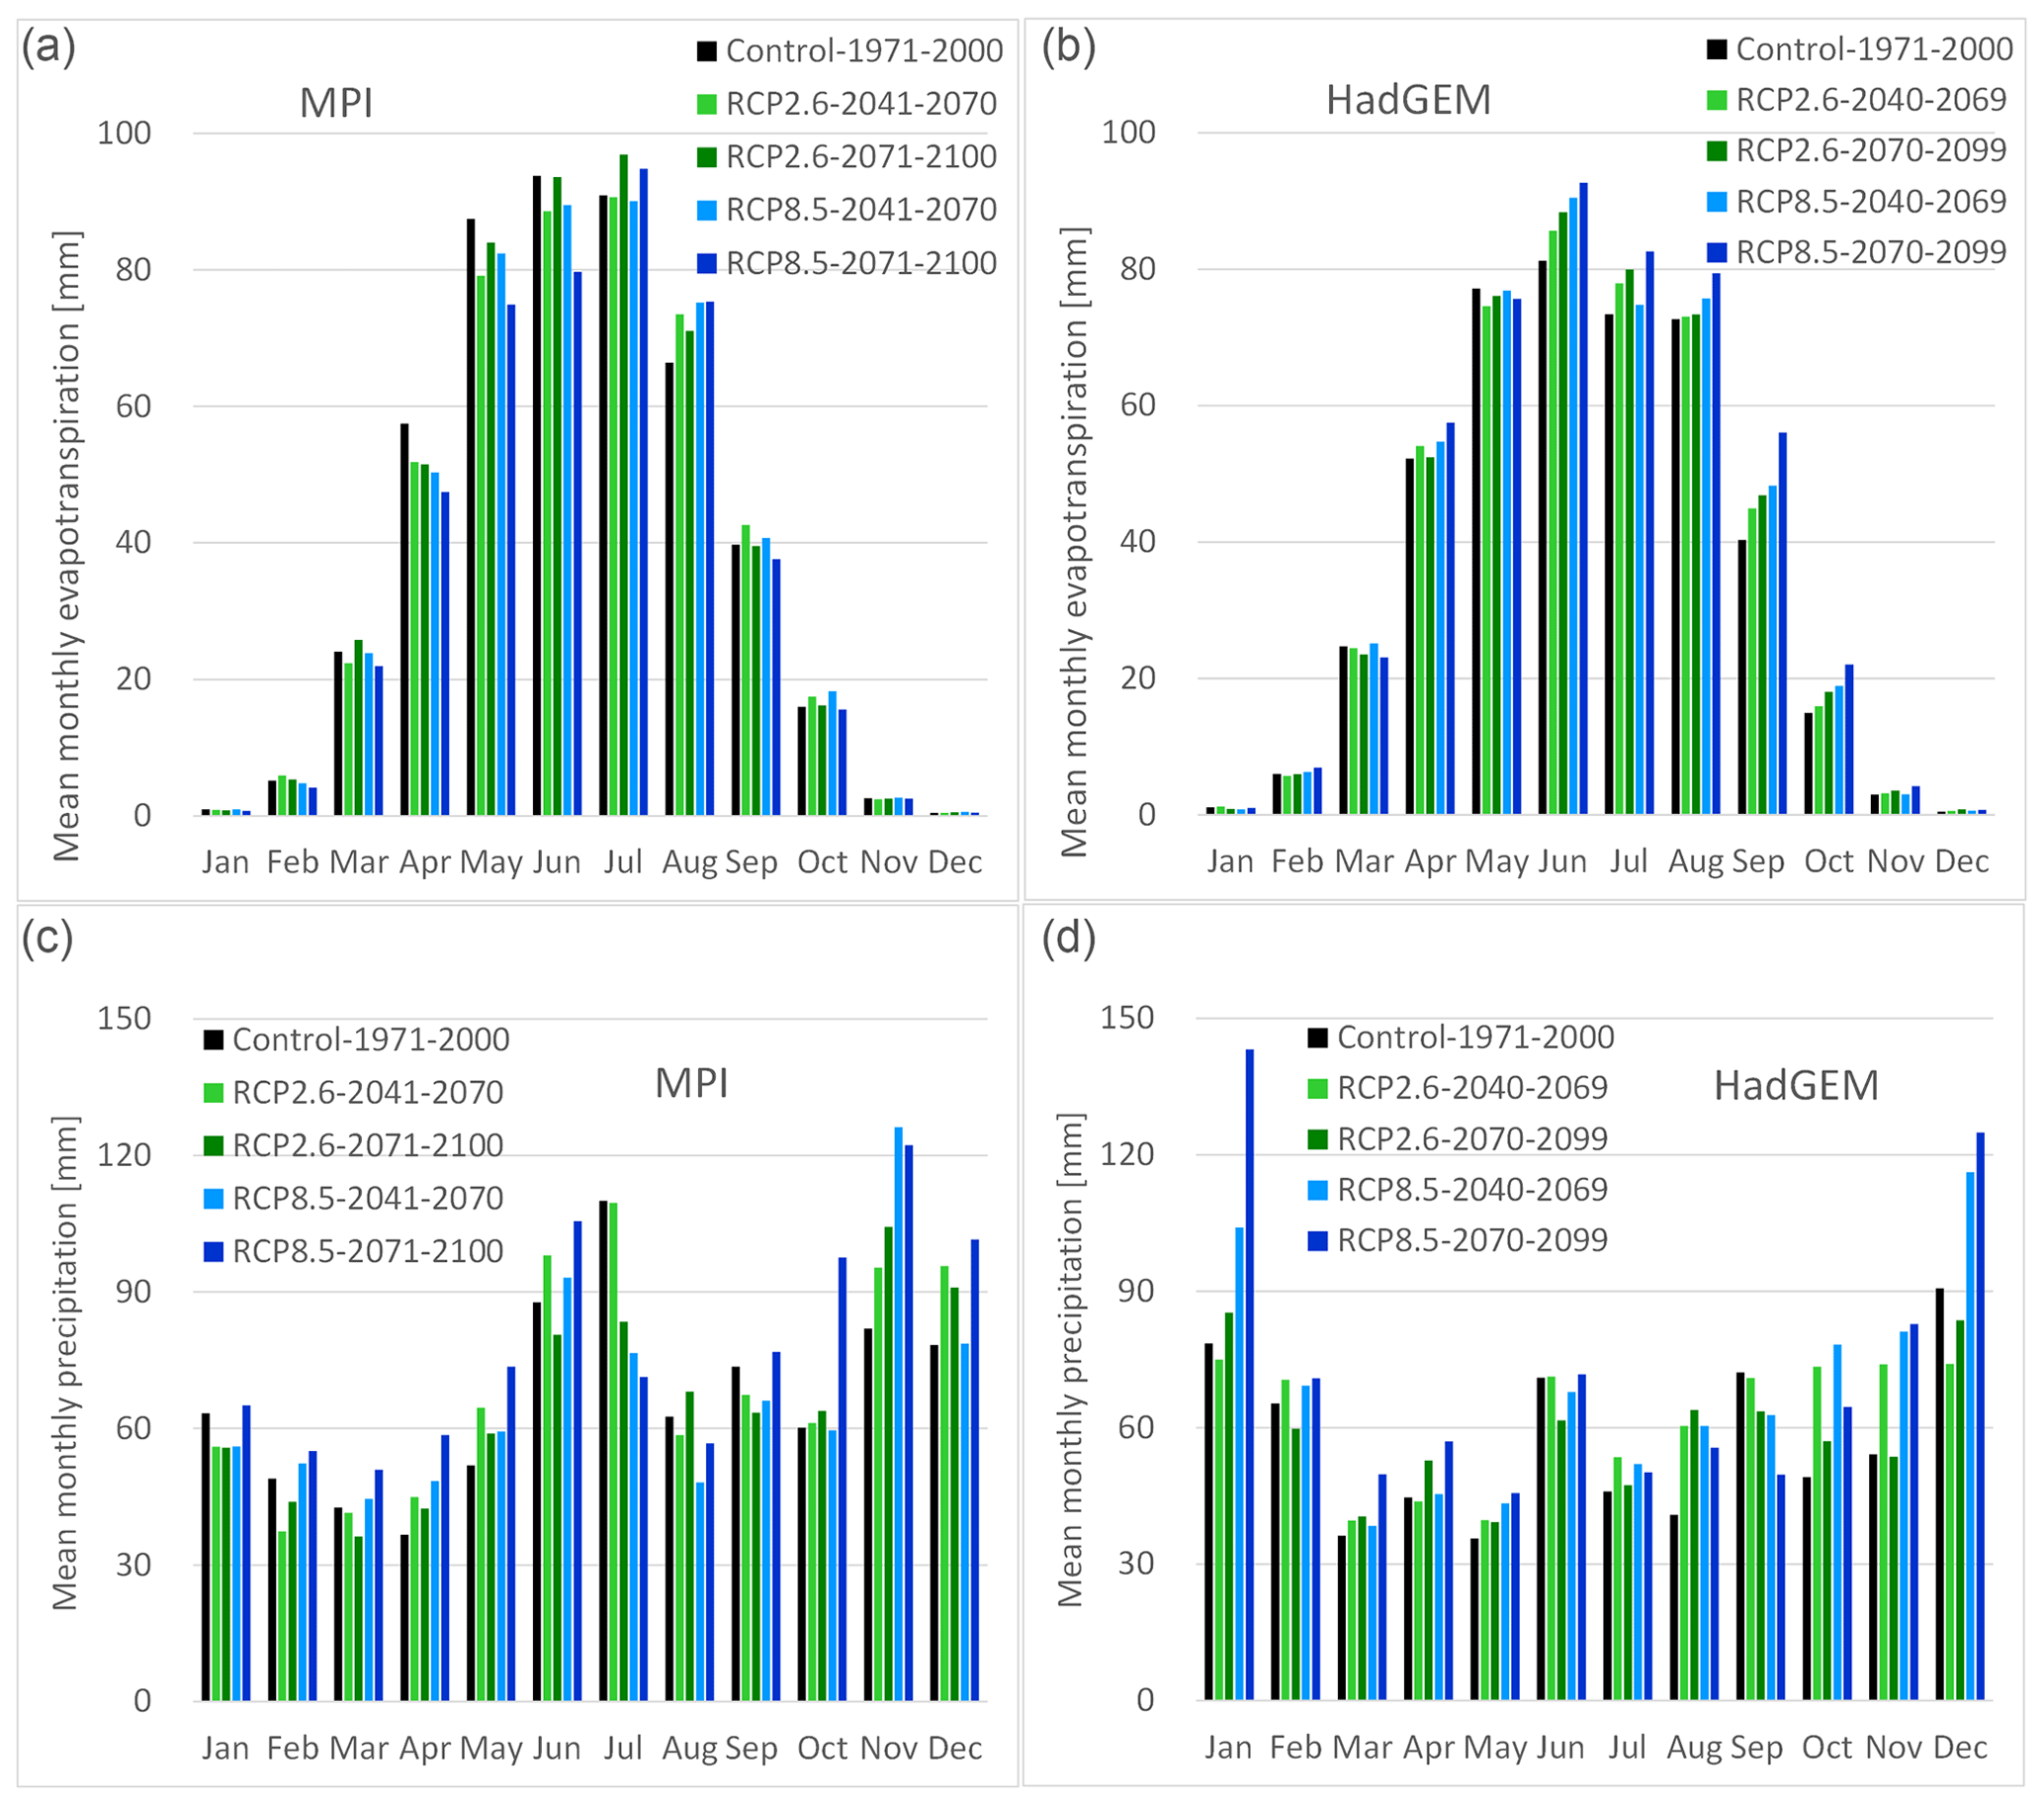Select the MPI title in panel (a)

pos(336,103)
